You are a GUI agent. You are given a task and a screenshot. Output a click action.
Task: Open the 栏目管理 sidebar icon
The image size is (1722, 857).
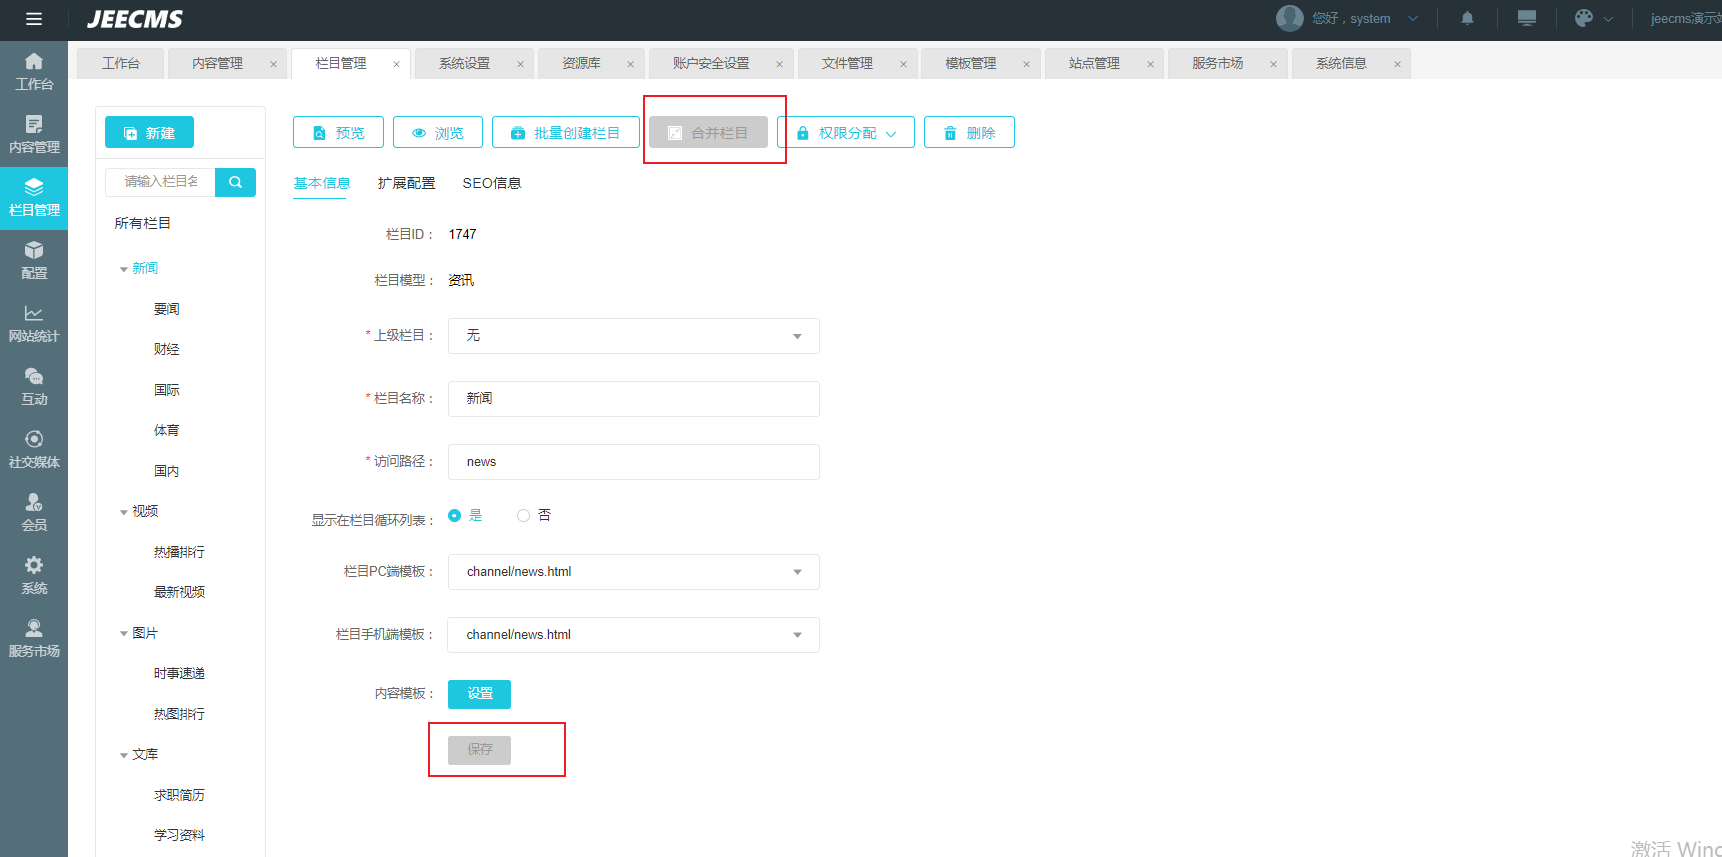tap(34, 187)
